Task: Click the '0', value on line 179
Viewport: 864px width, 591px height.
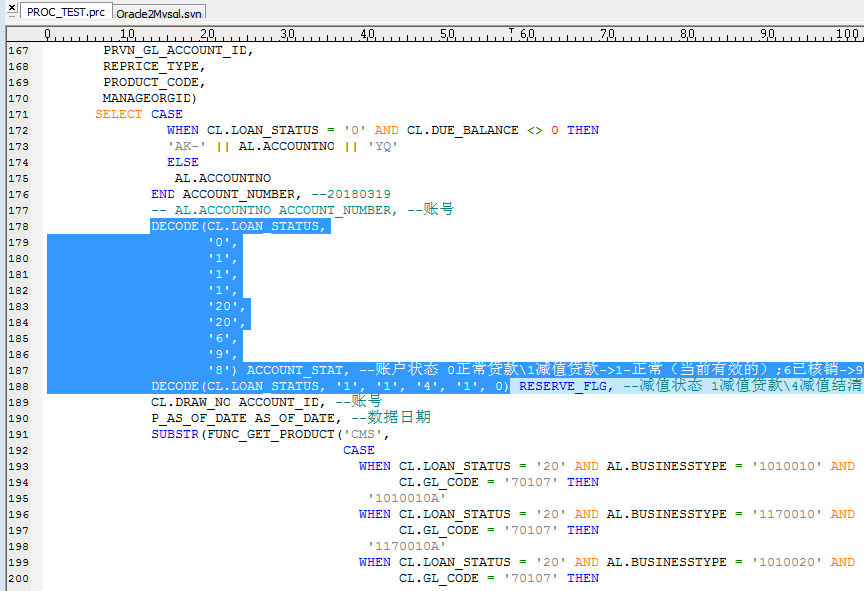Action: pyautogui.click(x=223, y=242)
